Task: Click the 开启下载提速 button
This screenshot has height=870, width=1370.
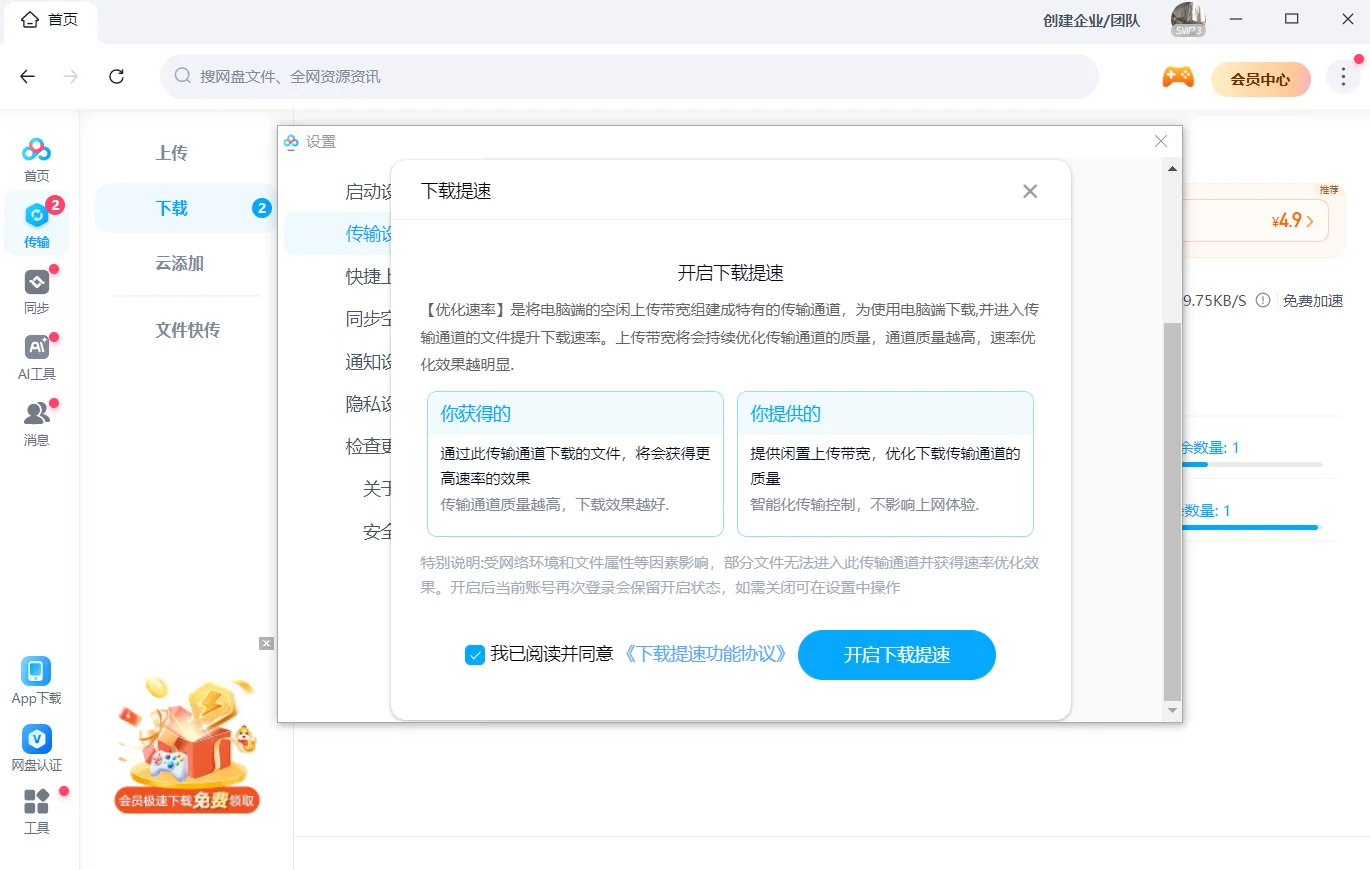Action: (896, 655)
